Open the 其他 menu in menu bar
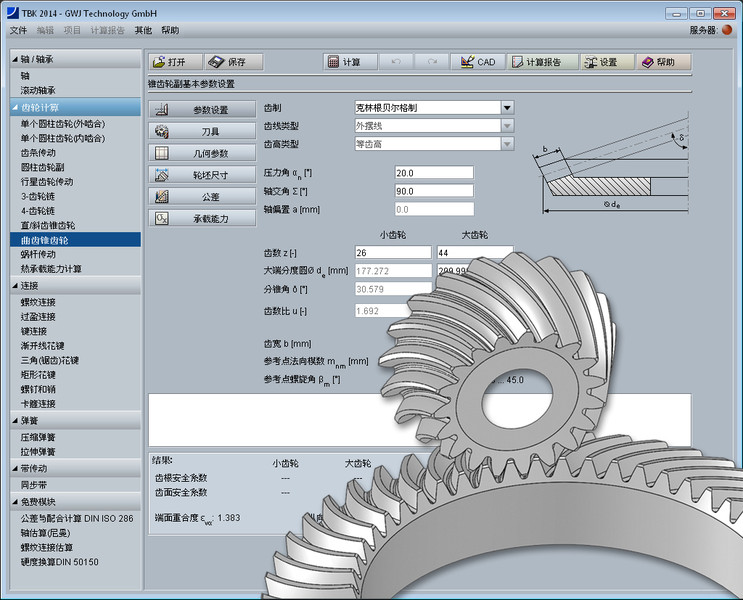 [144, 31]
